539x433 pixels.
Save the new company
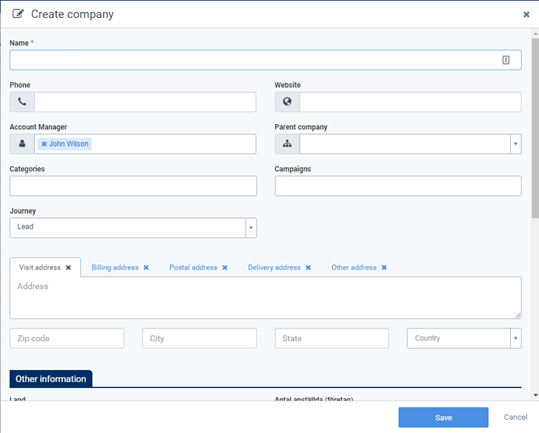443,418
